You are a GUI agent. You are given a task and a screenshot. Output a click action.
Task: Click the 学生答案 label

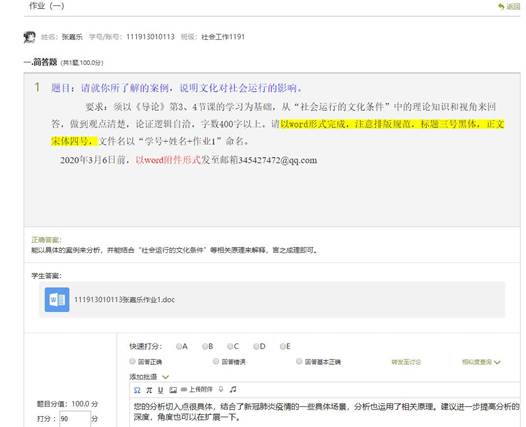click(46, 276)
